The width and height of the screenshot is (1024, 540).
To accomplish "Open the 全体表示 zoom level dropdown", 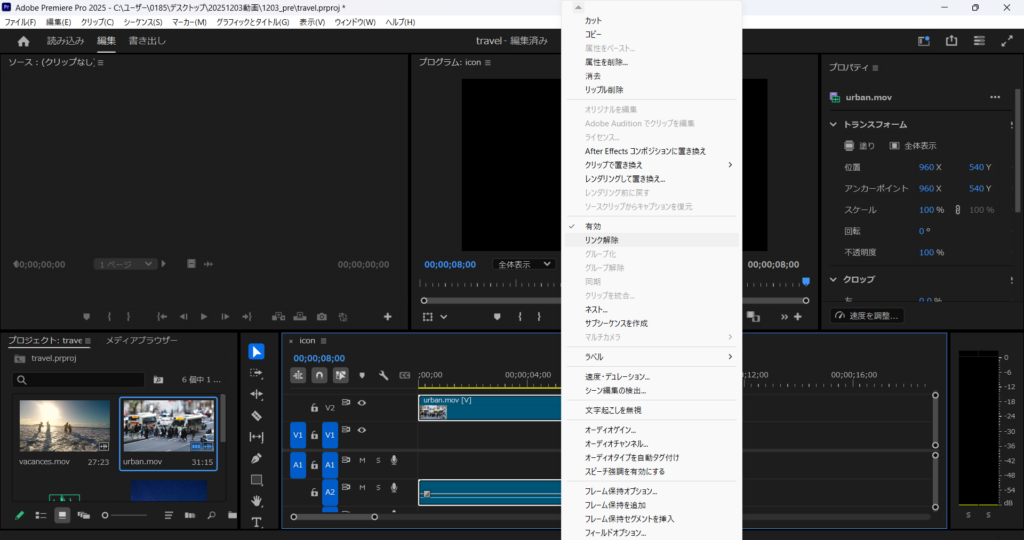I will tap(524, 264).
